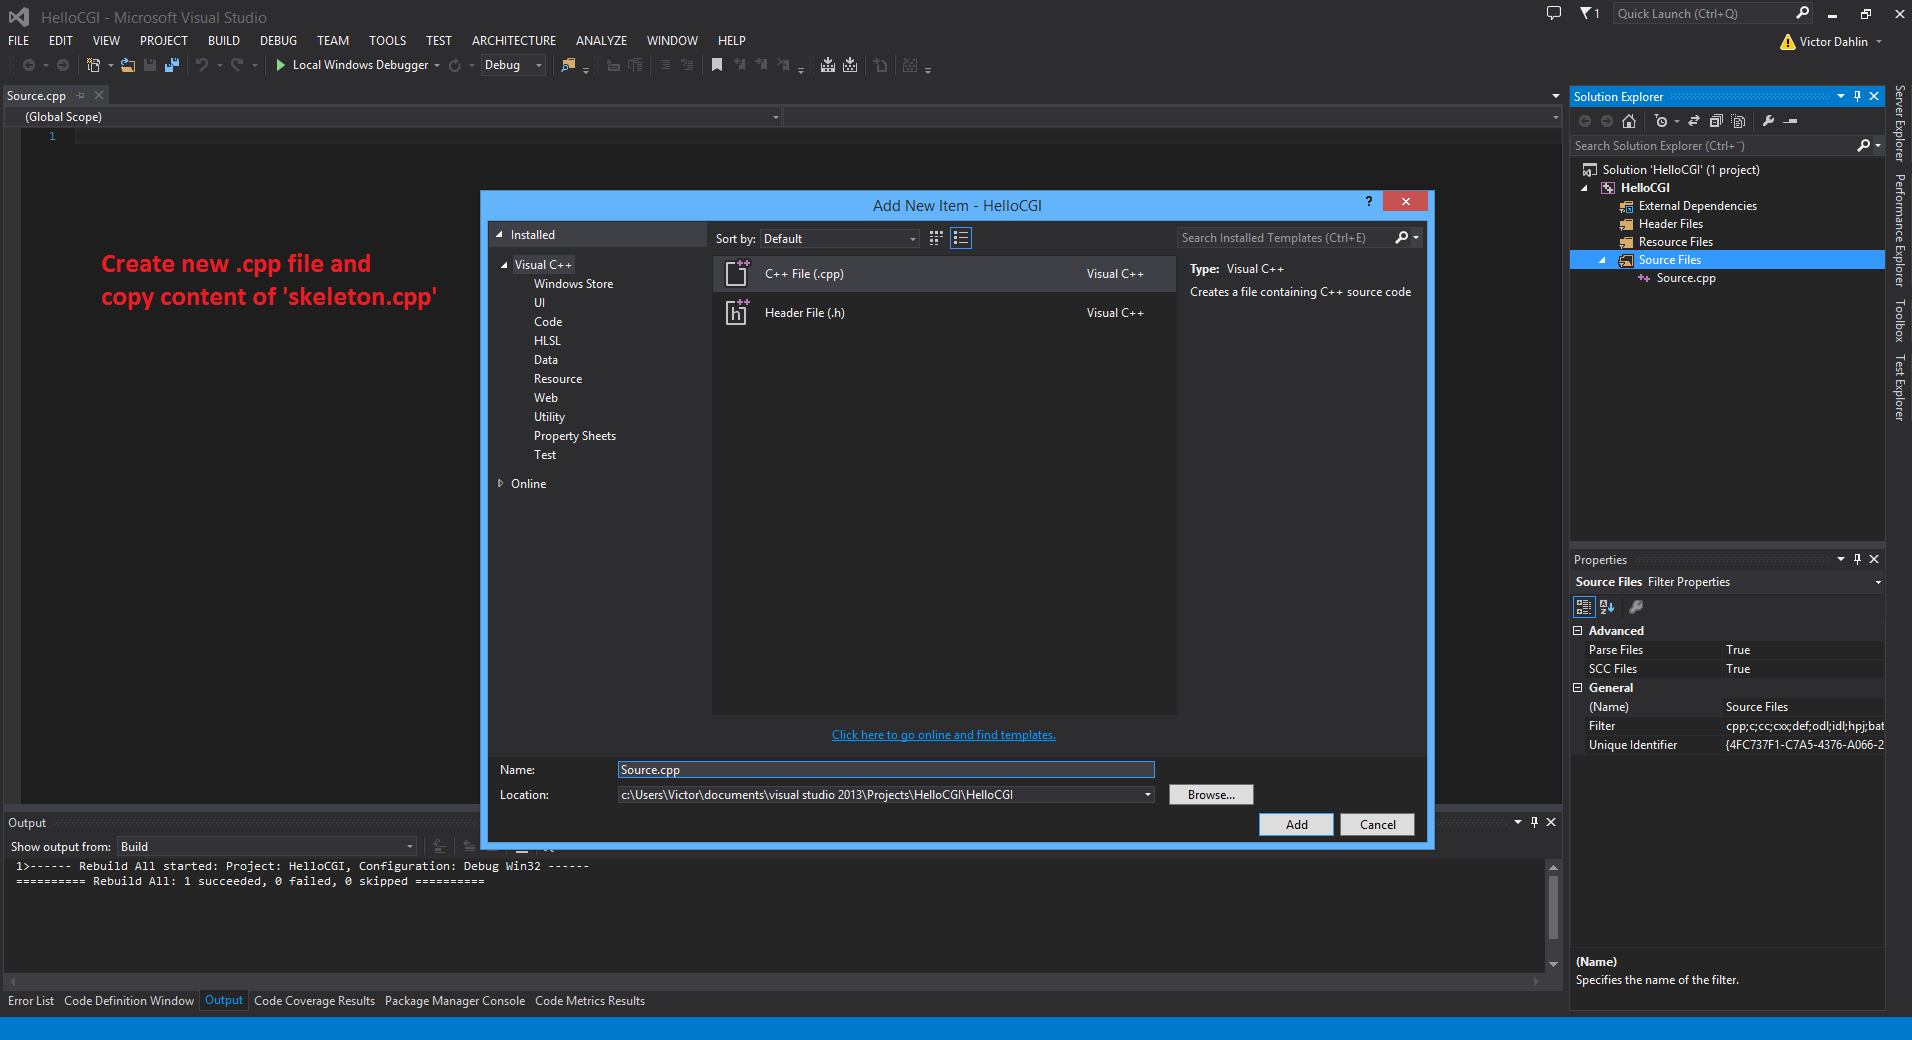Click the New Project toolbar icon
This screenshot has width=1912, height=1040.
tap(93, 65)
